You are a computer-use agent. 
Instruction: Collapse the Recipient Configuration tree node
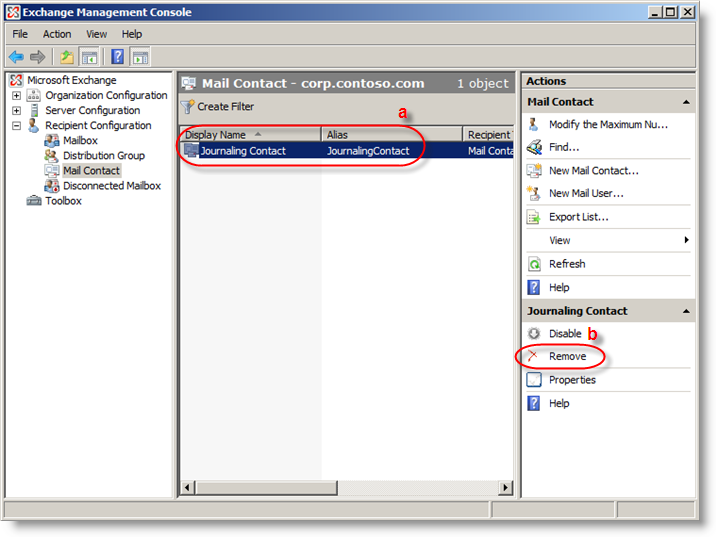[16, 126]
